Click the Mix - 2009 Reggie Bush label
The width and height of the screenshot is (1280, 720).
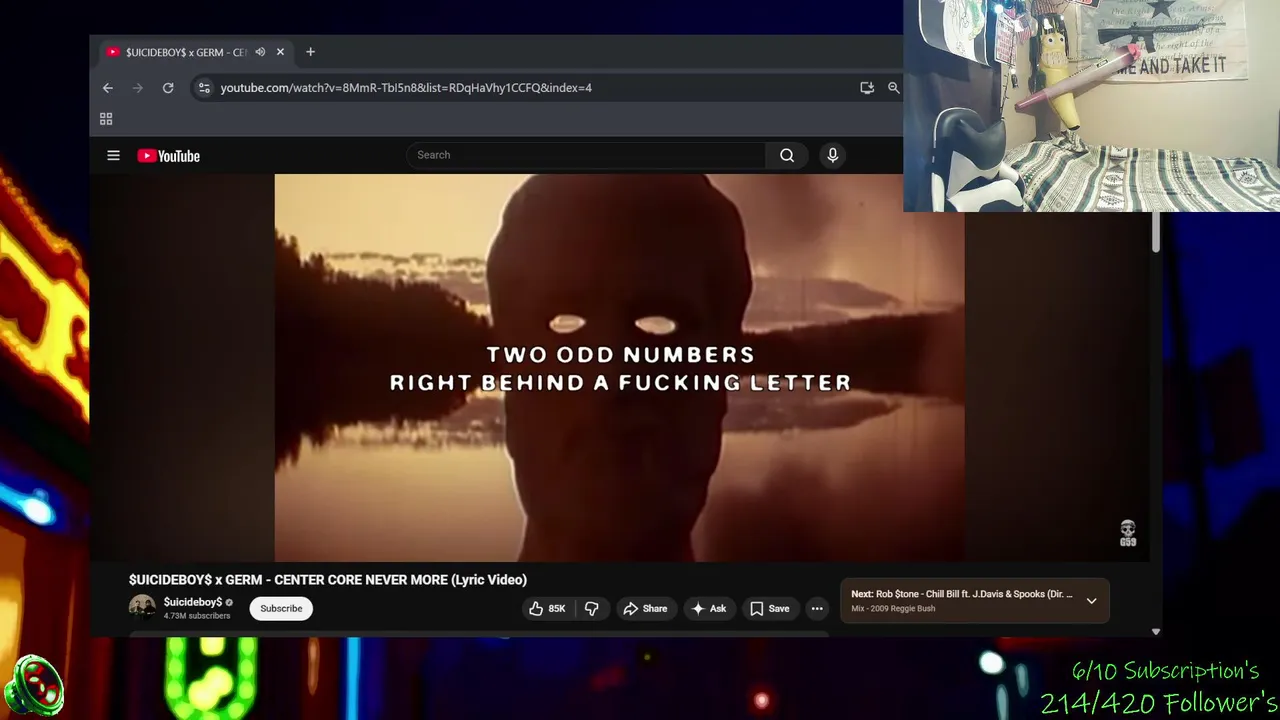click(893, 608)
